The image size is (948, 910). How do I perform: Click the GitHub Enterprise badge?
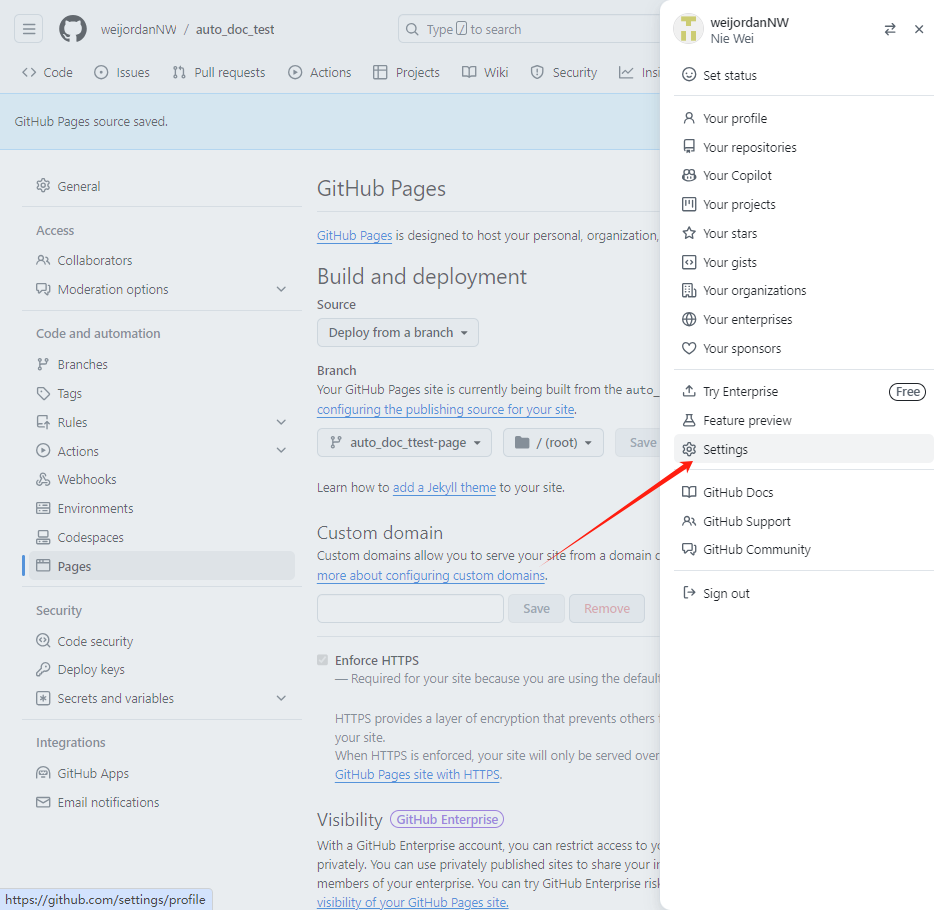click(x=447, y=819)
